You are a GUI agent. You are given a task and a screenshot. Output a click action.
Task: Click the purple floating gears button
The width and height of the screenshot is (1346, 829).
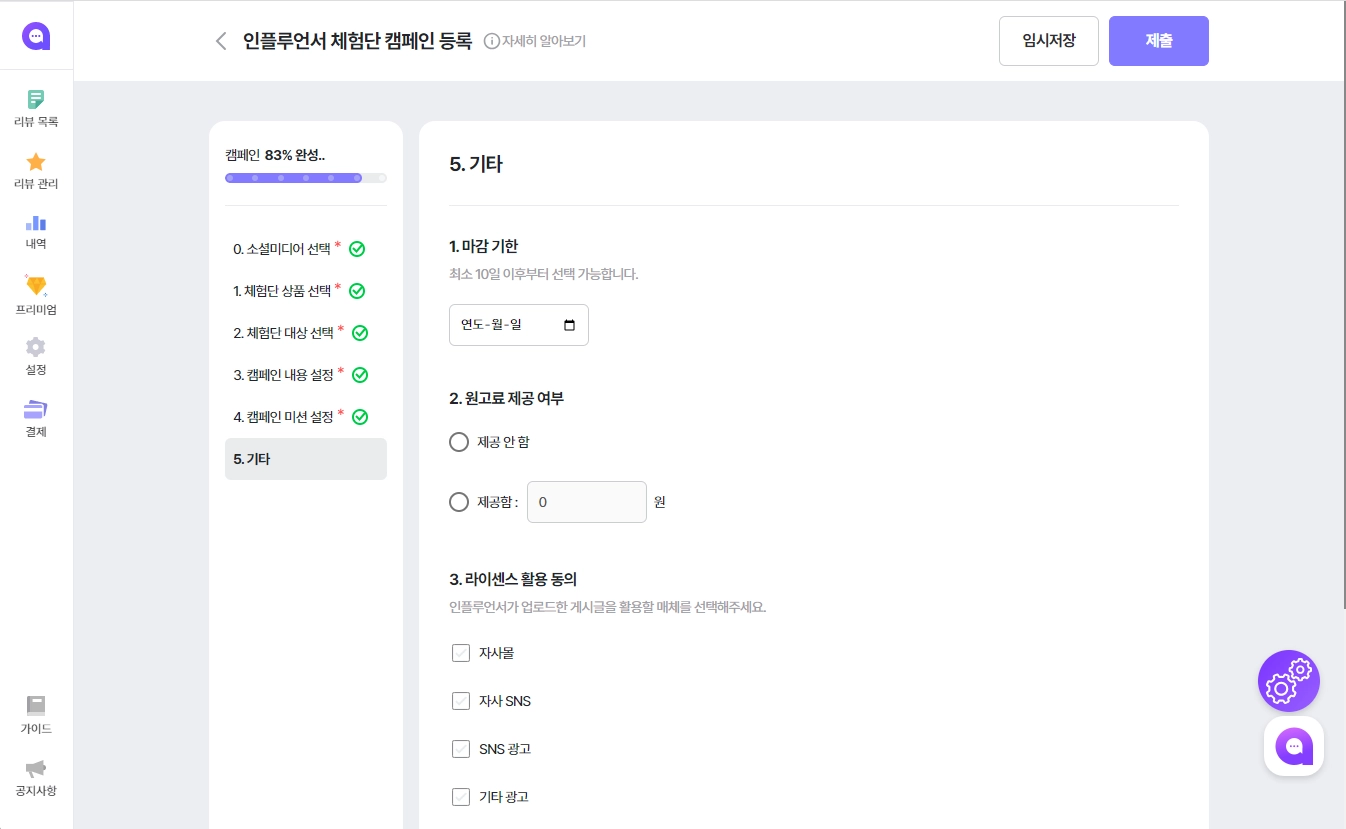1289,681
